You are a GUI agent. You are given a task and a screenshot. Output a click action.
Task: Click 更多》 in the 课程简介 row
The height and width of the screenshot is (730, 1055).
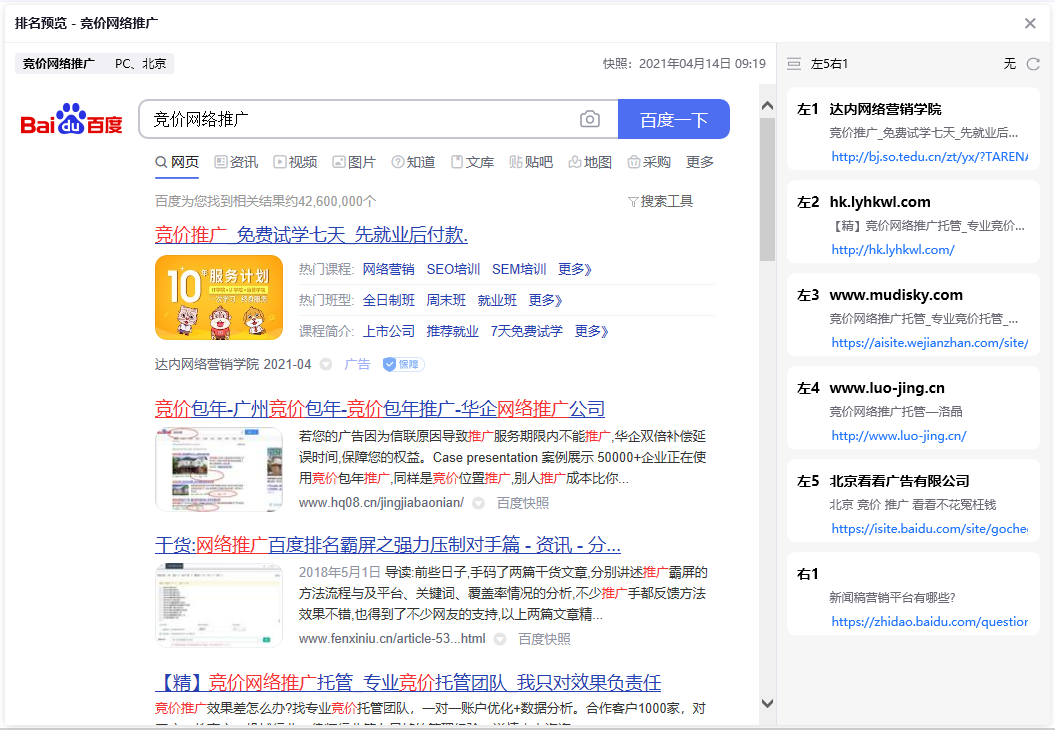(591, 331)
